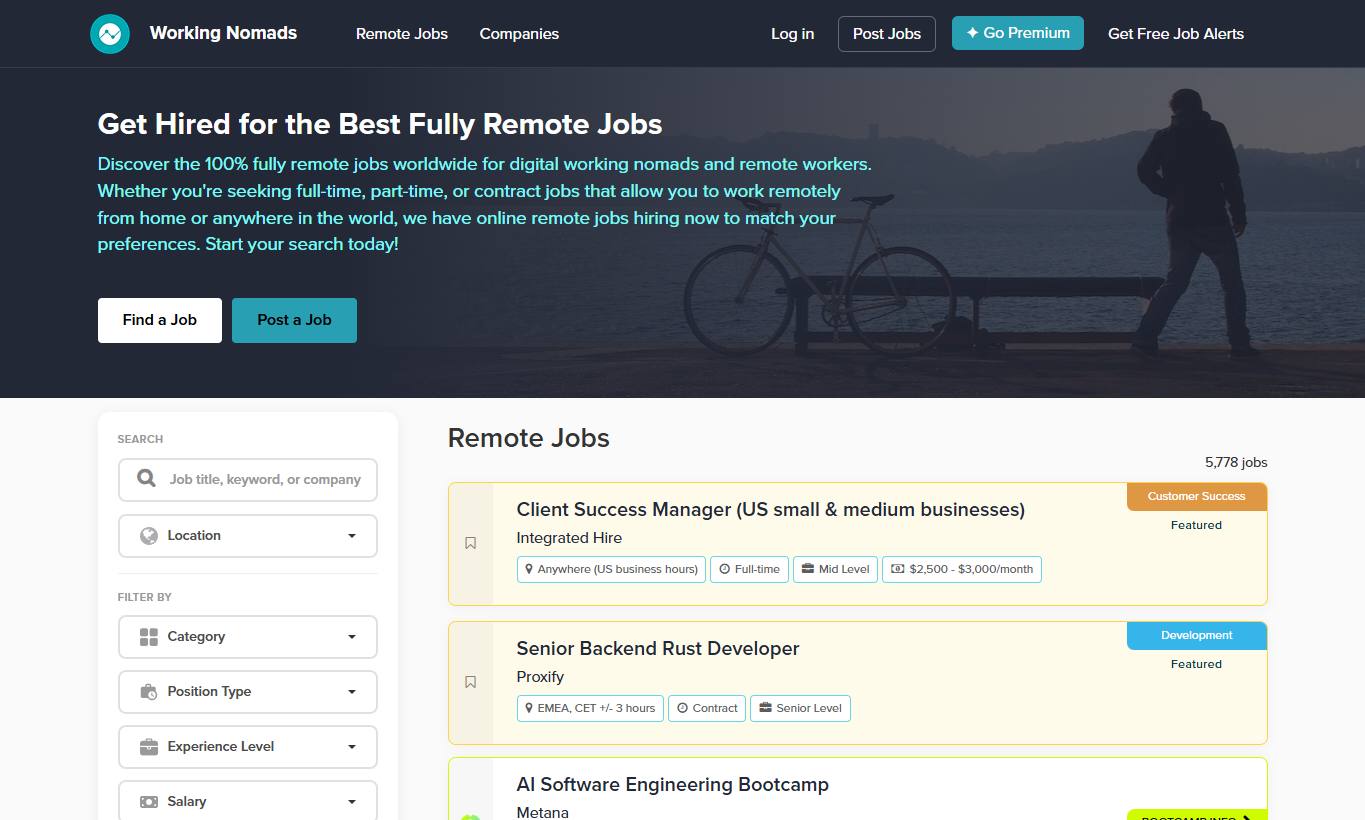The width and height of the screenshot is (1365, 820).
Task: Click the Integrated Hire company name
Action: (569, 538)
